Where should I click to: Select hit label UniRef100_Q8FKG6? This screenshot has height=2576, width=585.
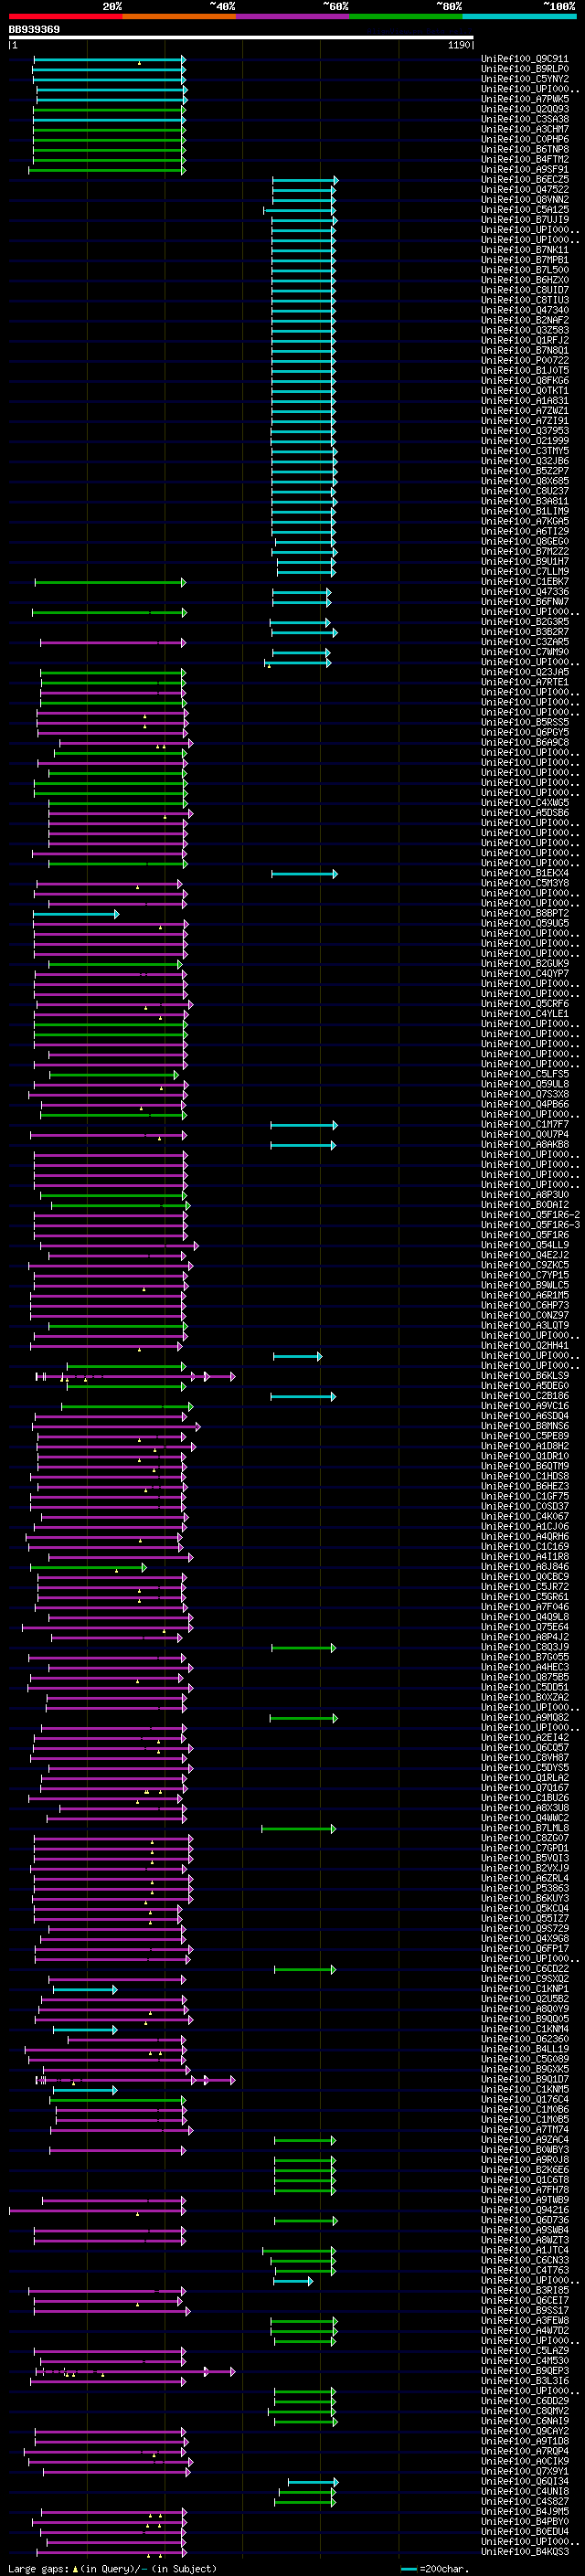524,380
